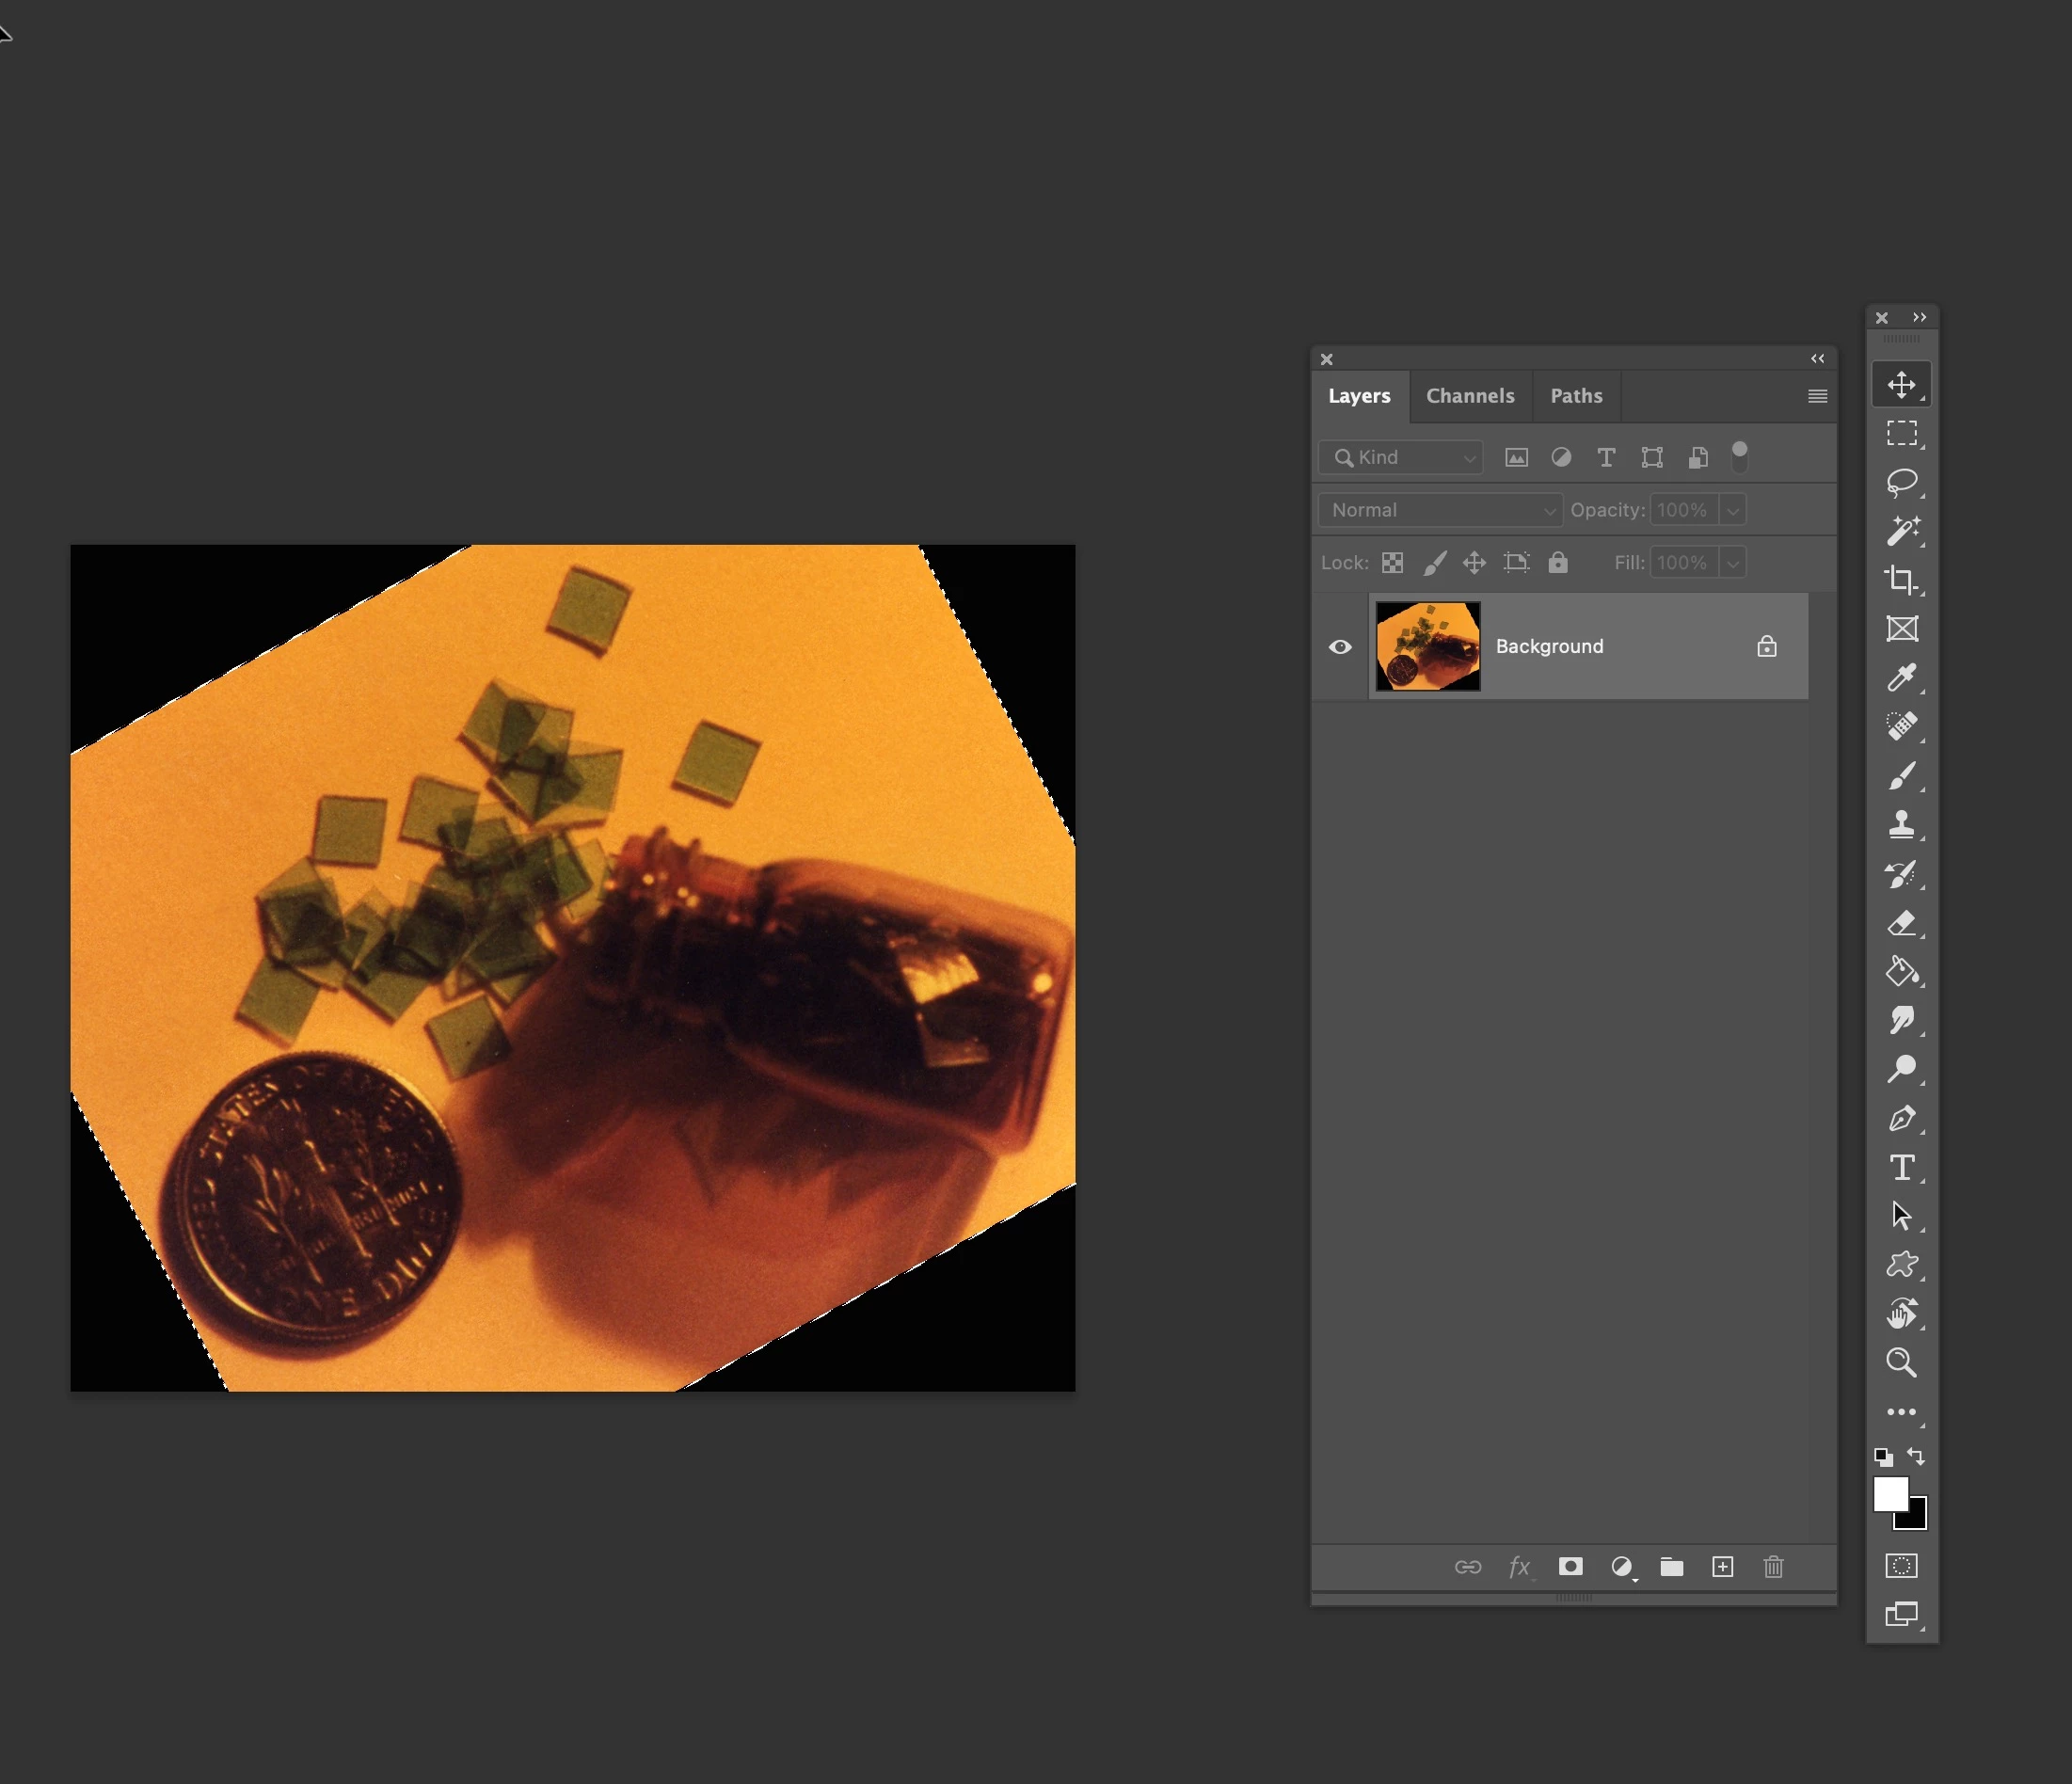Toggle Quick Mask mode
The width and height of the screenshot is (2072, 1784).
click(1901, 1566)
